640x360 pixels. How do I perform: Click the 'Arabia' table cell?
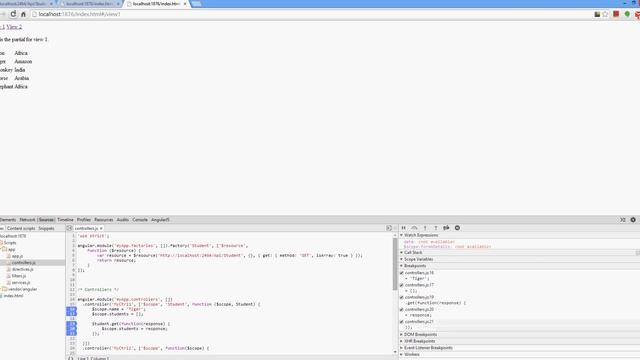coord(22,78)
